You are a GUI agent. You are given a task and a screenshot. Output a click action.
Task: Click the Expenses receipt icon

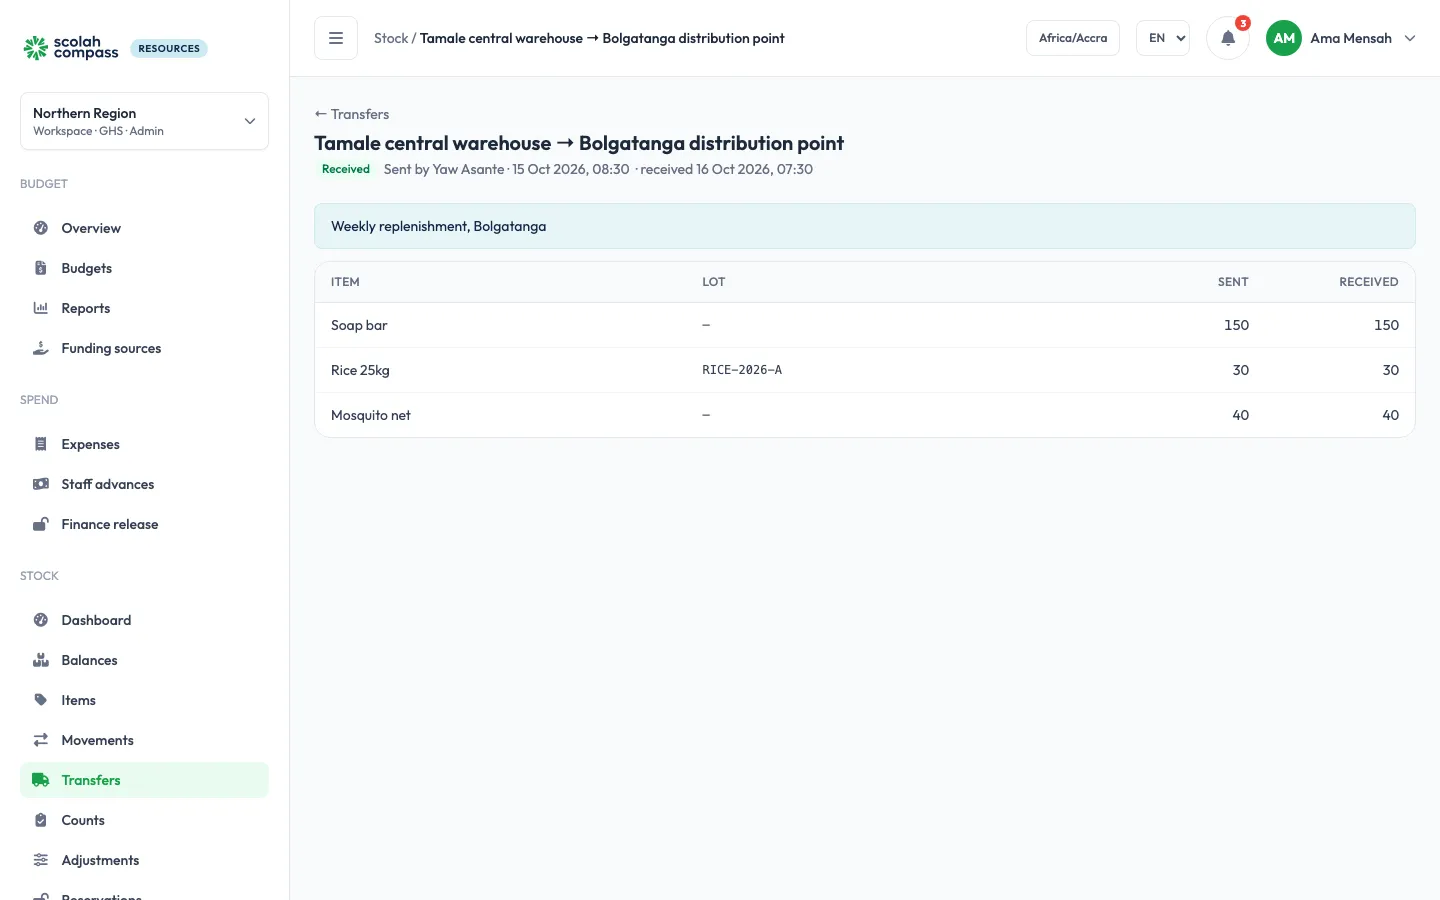tap(41, 444)
